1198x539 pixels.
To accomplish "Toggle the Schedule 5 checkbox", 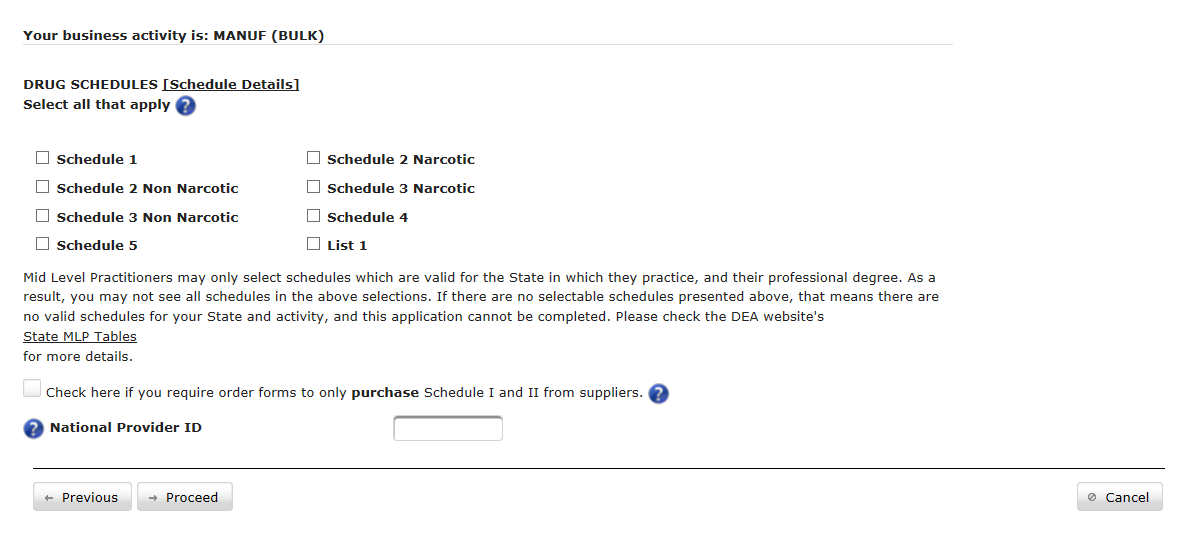I will (43, 244).
